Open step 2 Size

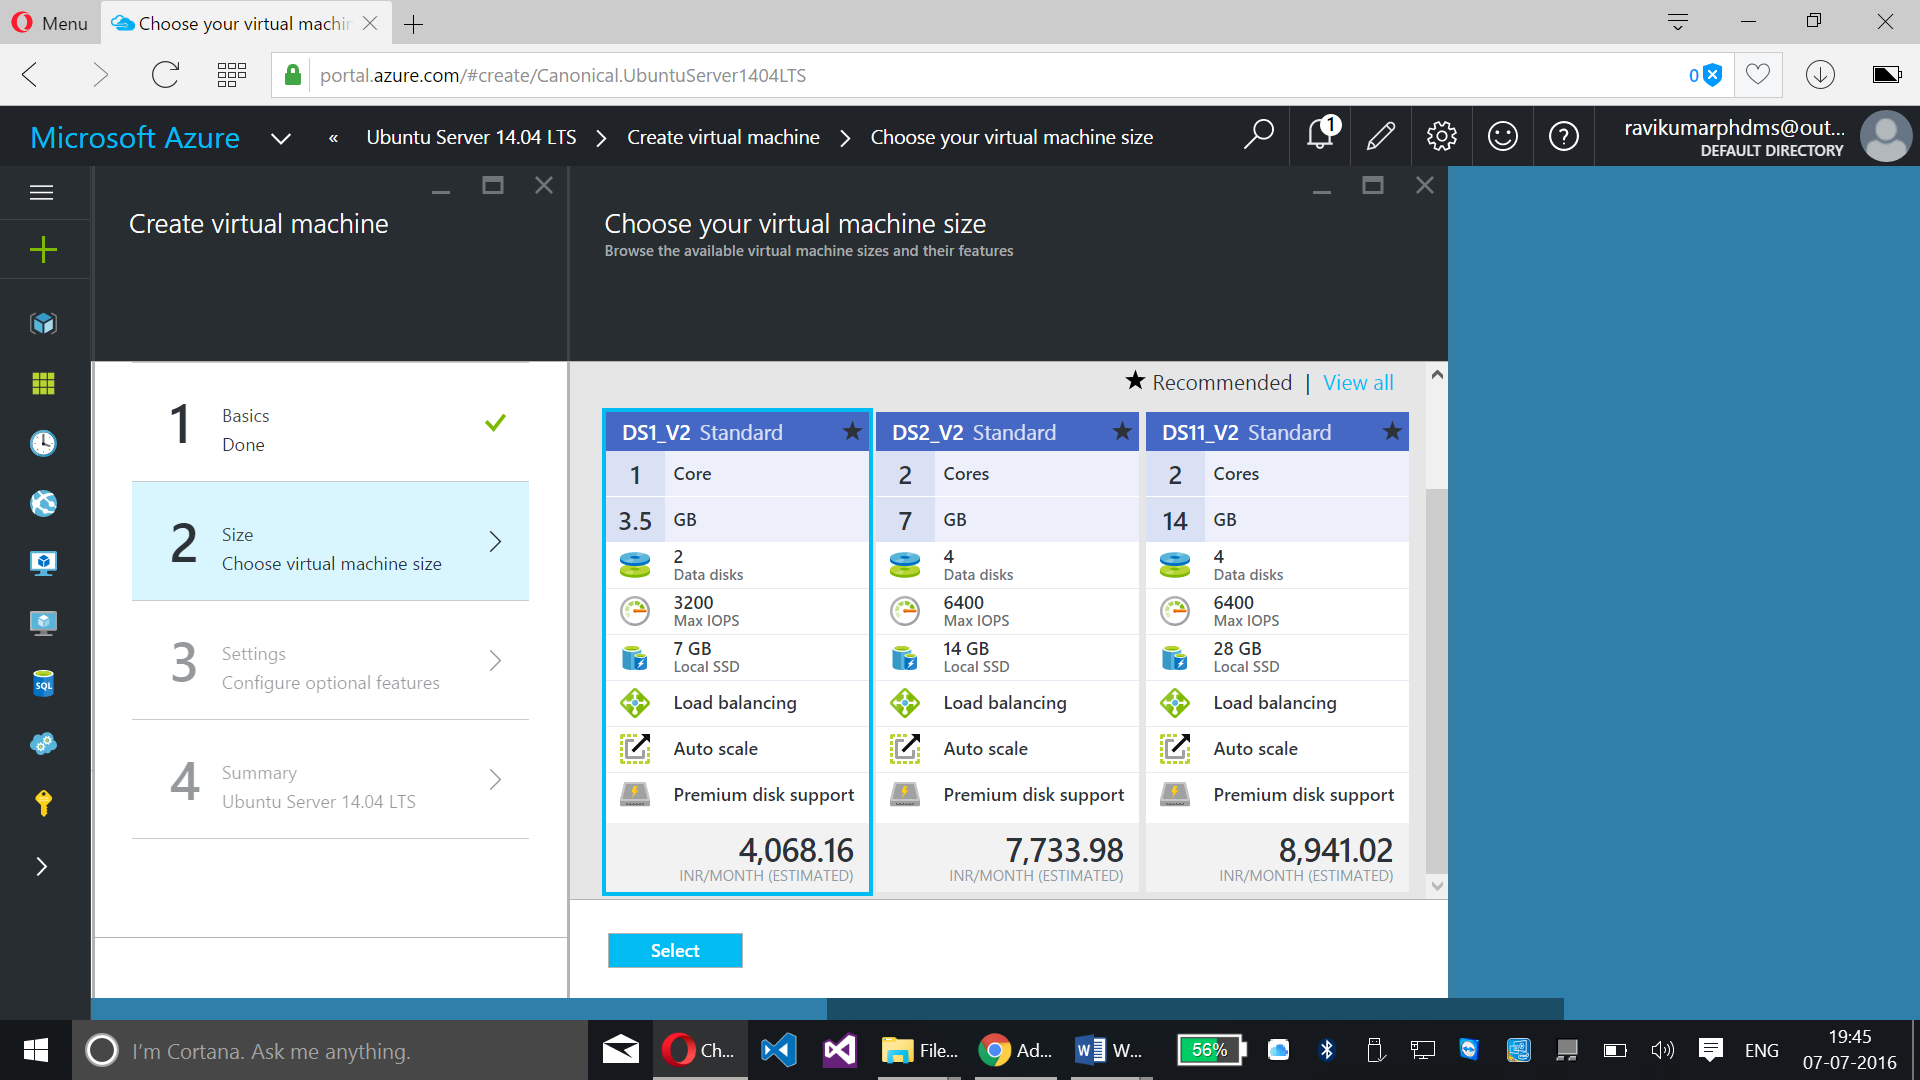pos(330,541)
